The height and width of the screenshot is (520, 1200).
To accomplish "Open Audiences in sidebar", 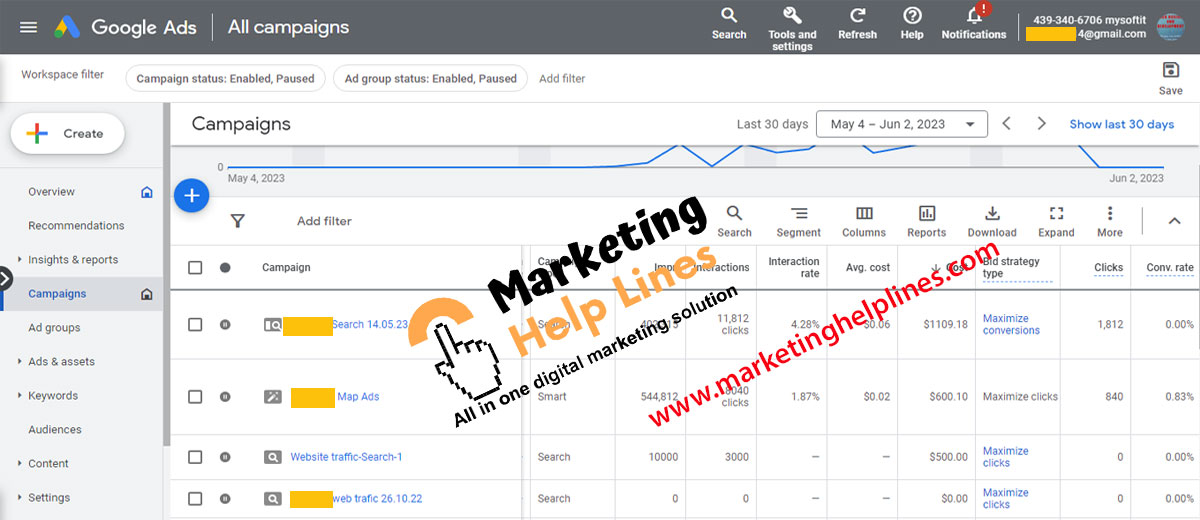I will pos(55,430).
